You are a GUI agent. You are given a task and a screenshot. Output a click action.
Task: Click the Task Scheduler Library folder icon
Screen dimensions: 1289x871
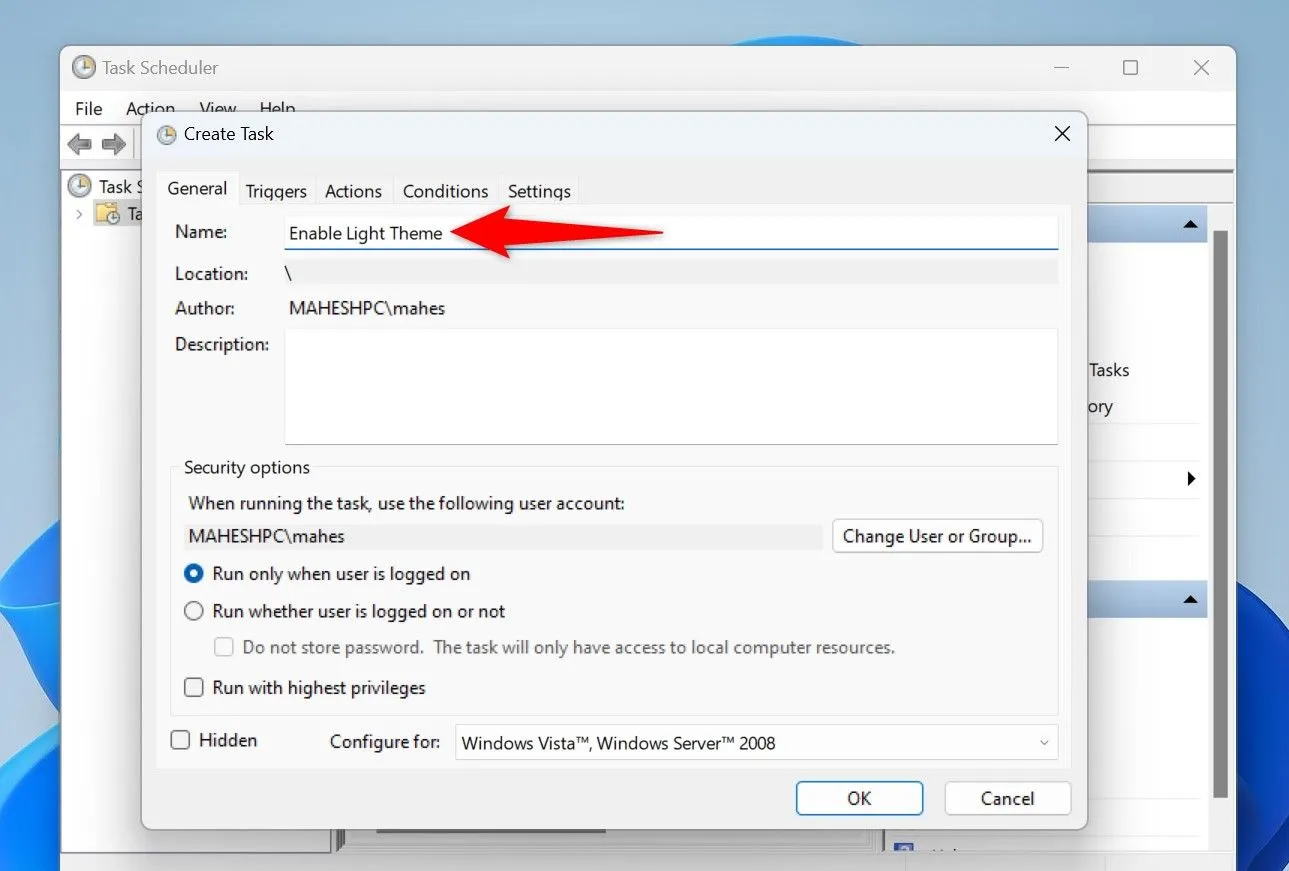click(108, 213)
